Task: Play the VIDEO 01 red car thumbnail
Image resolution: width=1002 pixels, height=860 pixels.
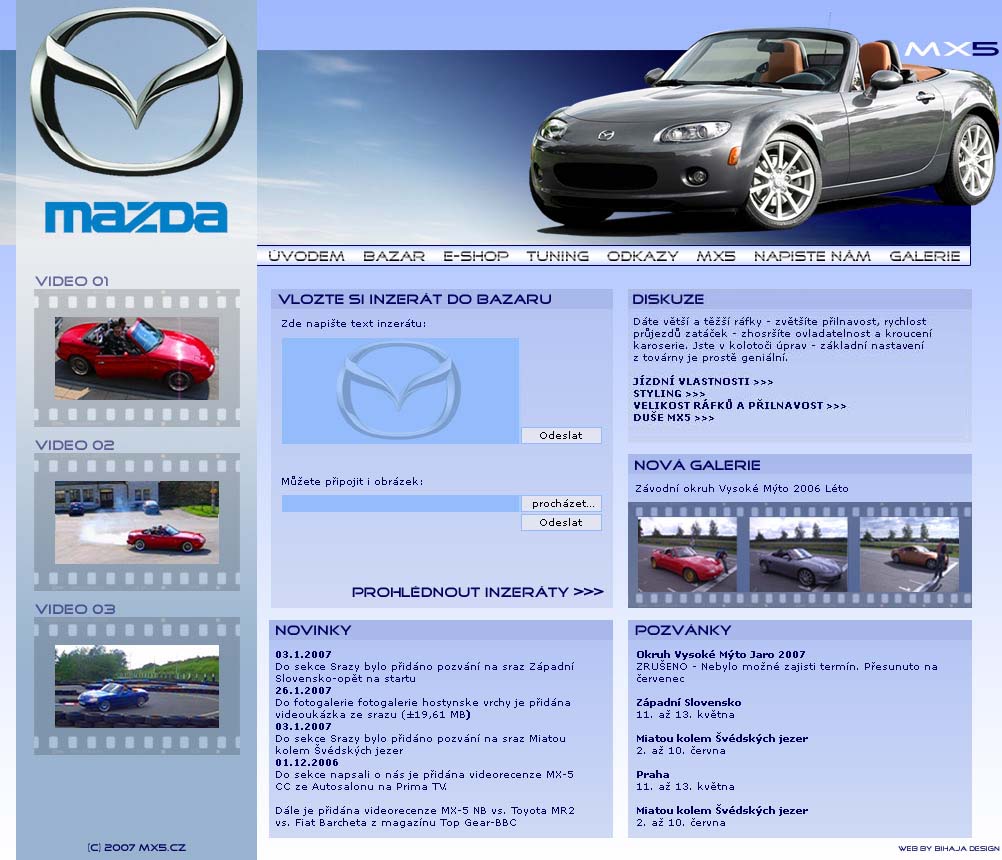Action: pos(137,358)
